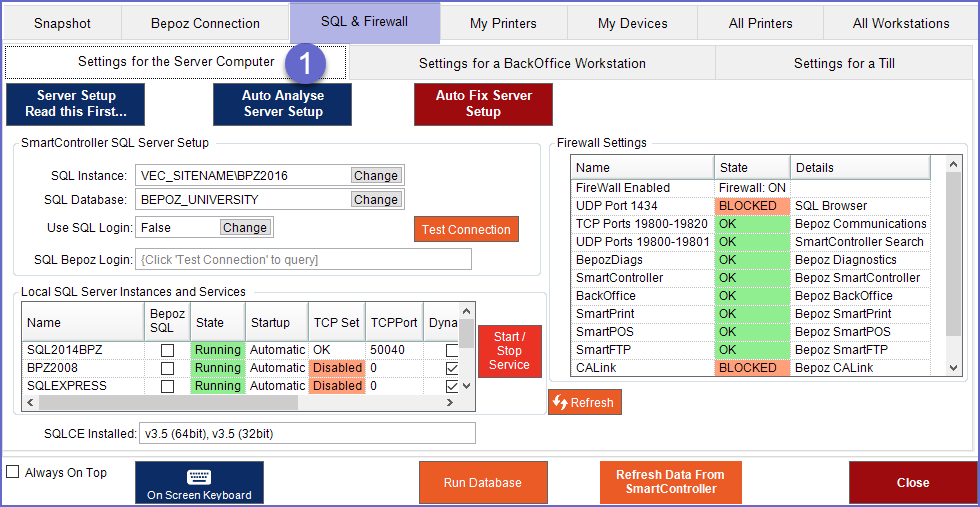This screenshot has height=507, width=980.
Task: Click Auto Fix Server Setup
Action: 483,104
